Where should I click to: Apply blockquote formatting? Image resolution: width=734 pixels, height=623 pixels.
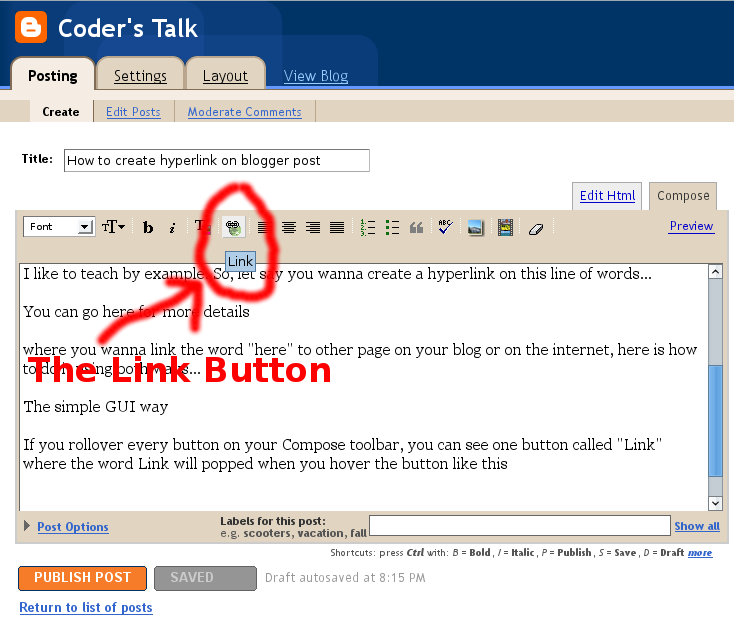click(x=416, y=227)
